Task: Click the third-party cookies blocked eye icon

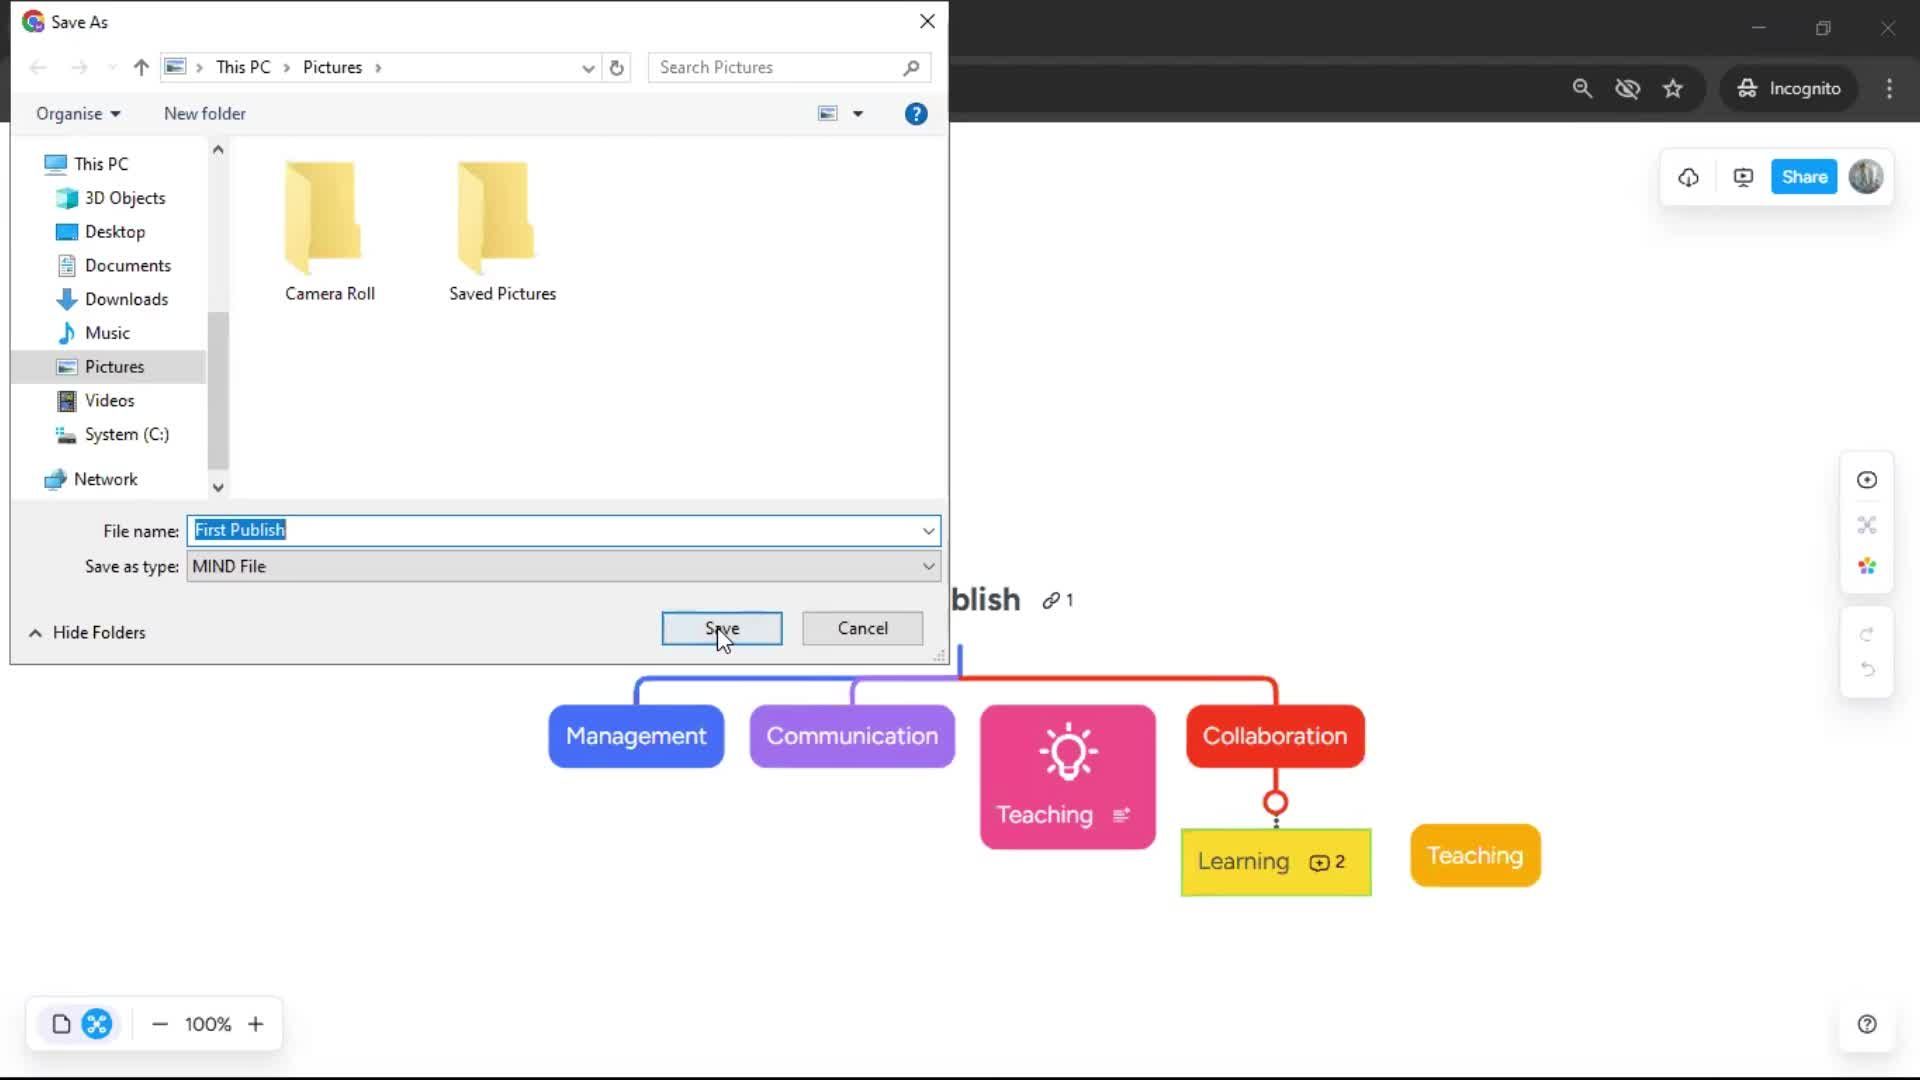Action: point(1627,88)
